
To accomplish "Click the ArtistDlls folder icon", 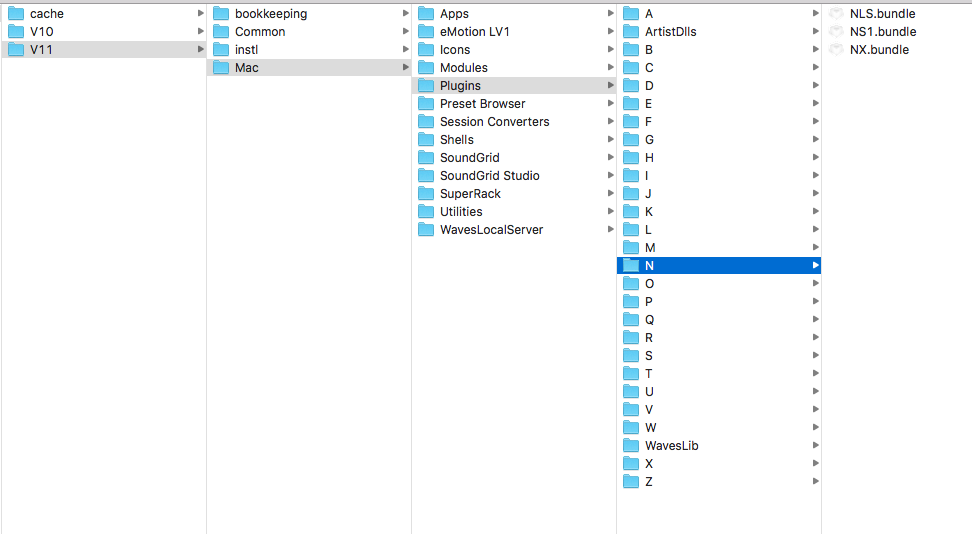I will tap(631, 32).
